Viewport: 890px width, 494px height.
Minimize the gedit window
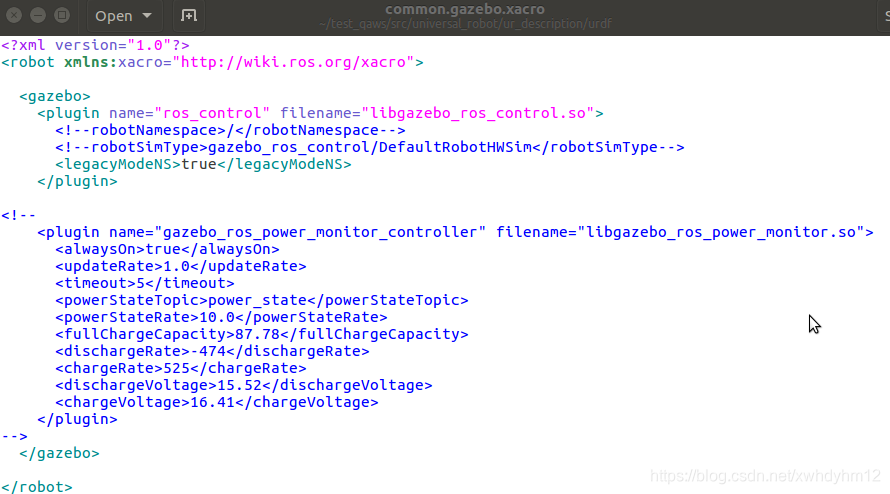38,15
